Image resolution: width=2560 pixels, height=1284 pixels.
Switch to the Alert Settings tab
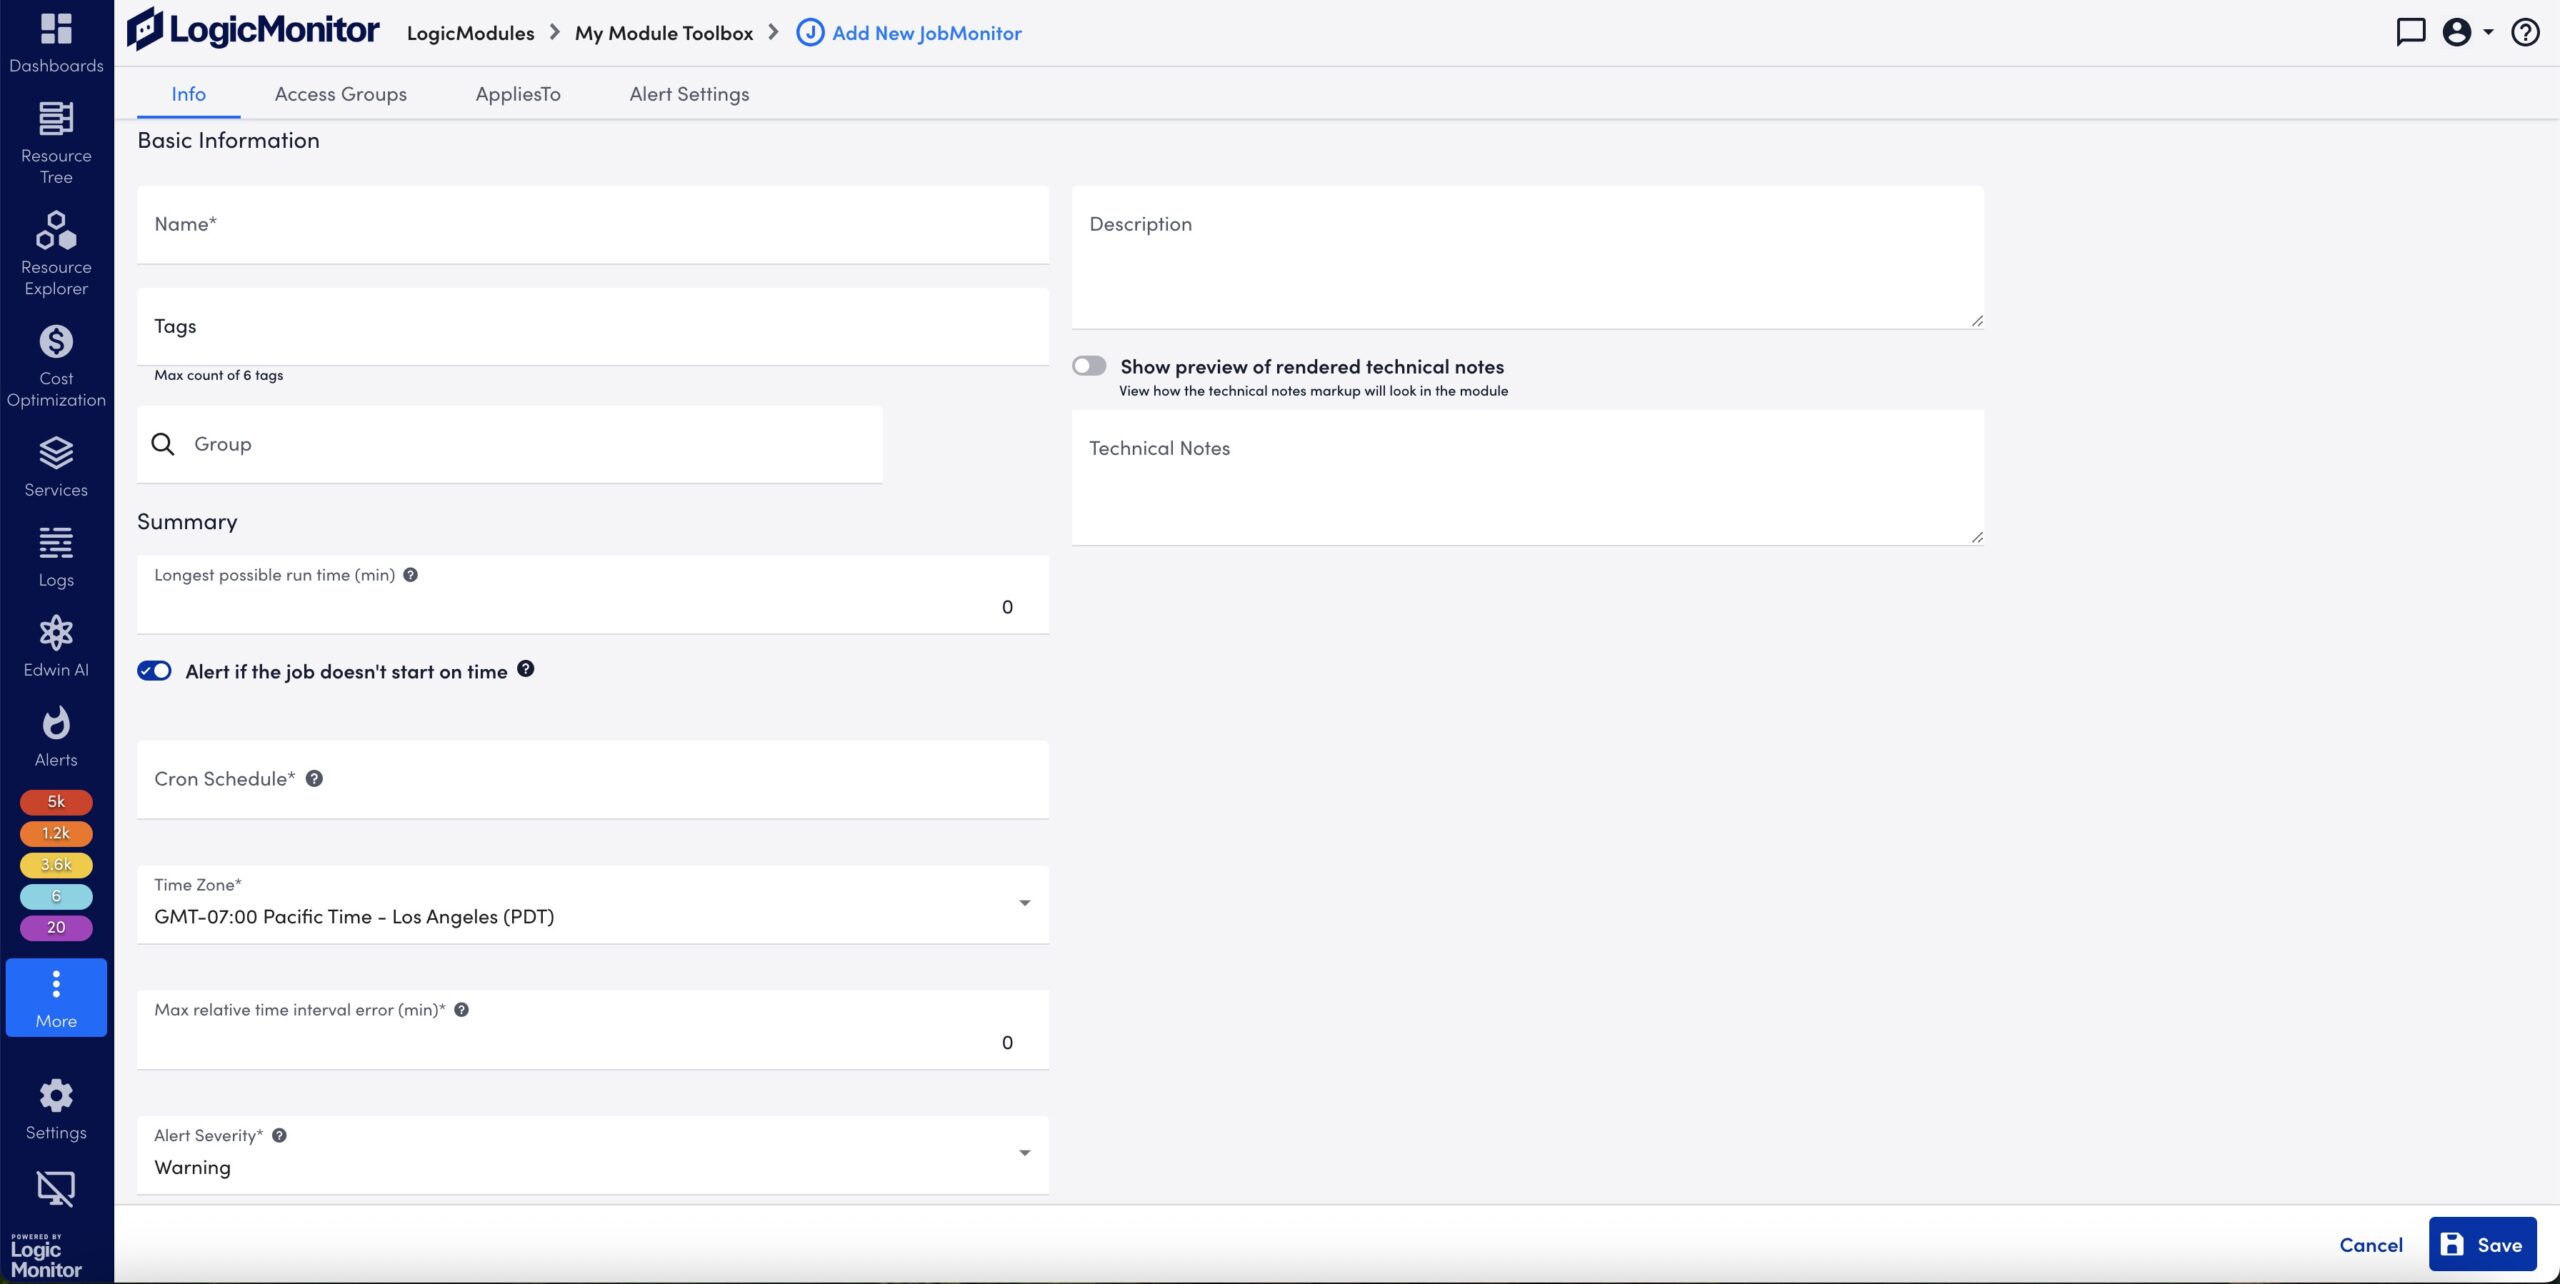687,93
